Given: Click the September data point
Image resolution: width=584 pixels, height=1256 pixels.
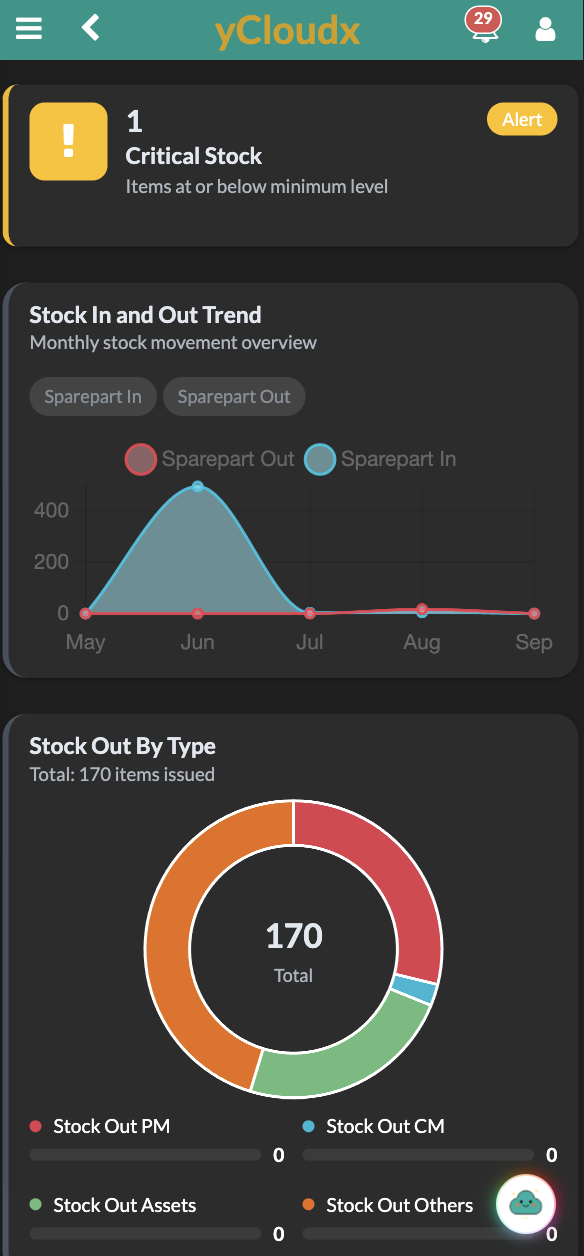Looking at the screenshot, I should coord(534,613).
